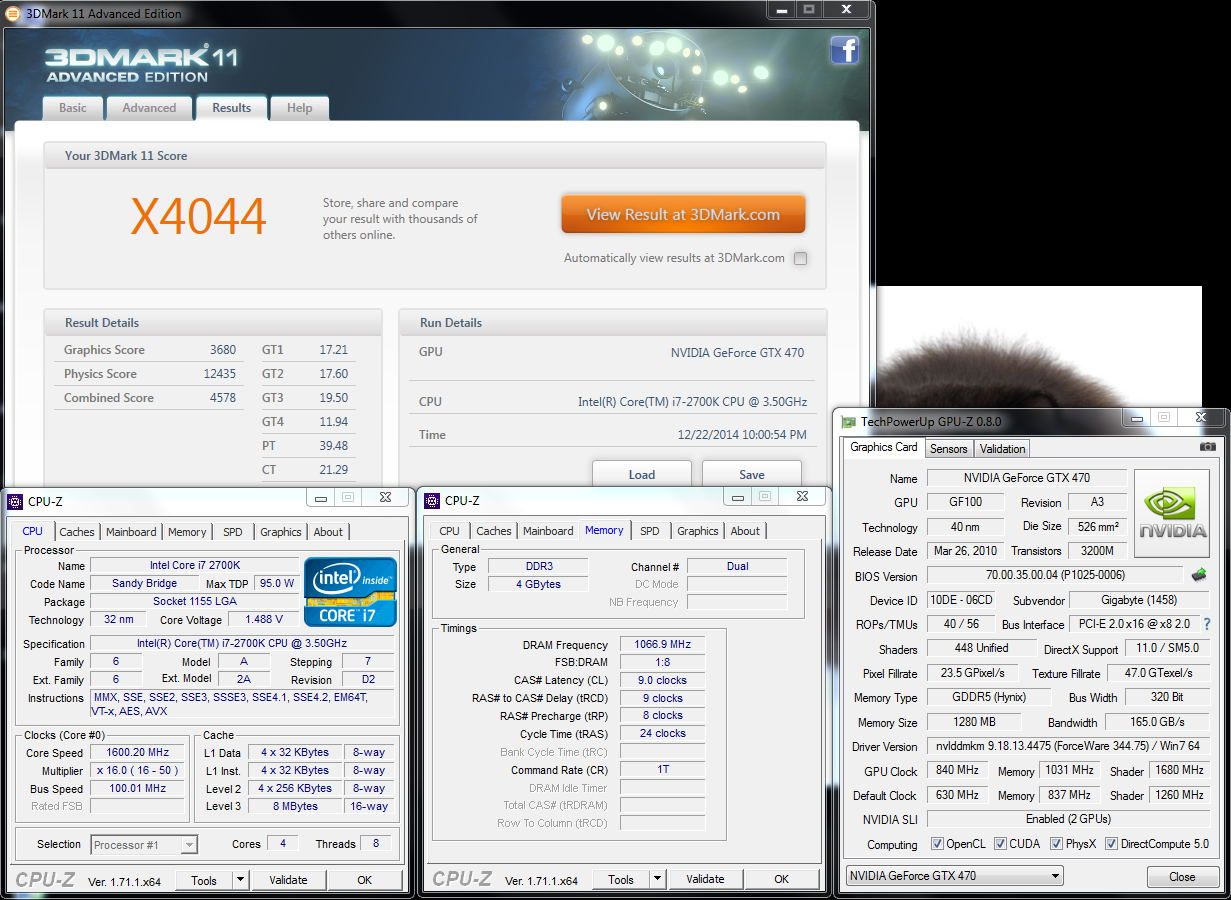Expand Tools arrow in left CPU-Z window

(240, 880)
